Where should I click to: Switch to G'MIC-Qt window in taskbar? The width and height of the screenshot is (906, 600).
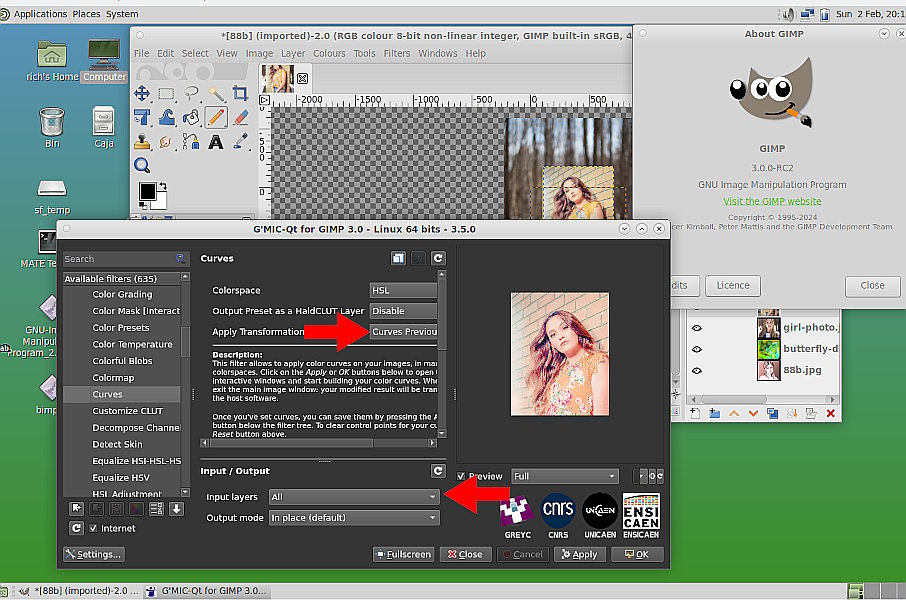click(x=208, y=591)
